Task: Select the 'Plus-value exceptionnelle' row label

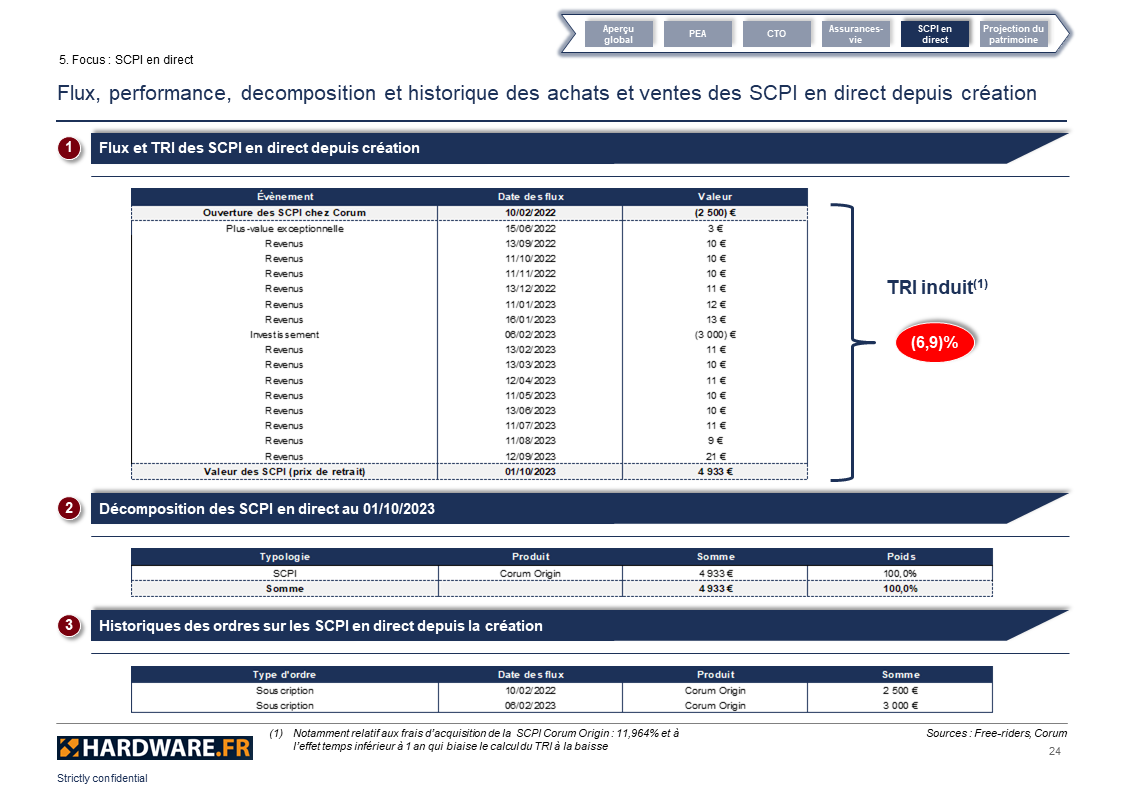Action: coord(284,228)
